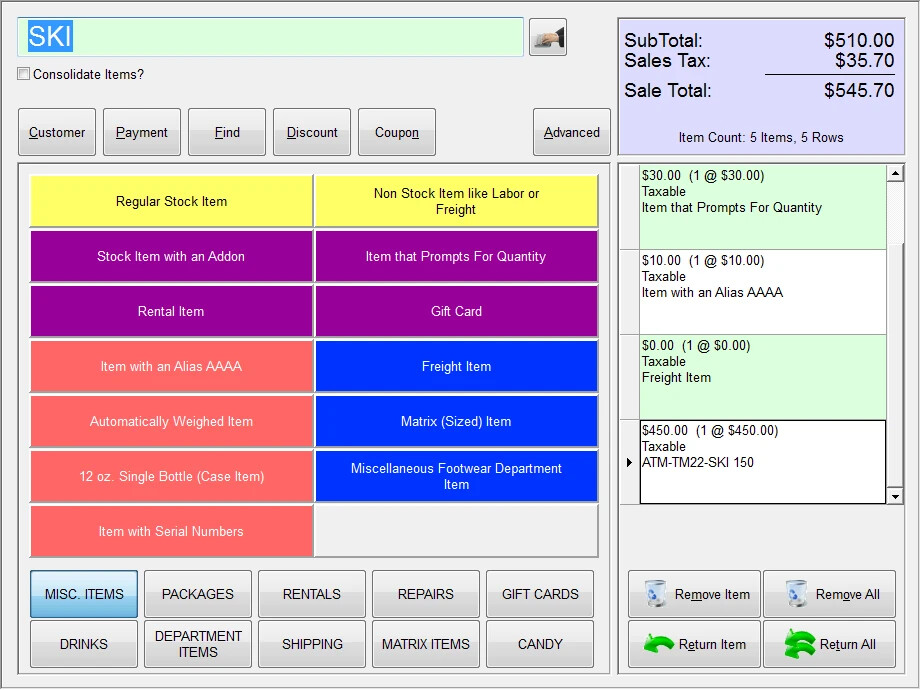Select the Matrix (Sized) Item tile

point(456,421)
